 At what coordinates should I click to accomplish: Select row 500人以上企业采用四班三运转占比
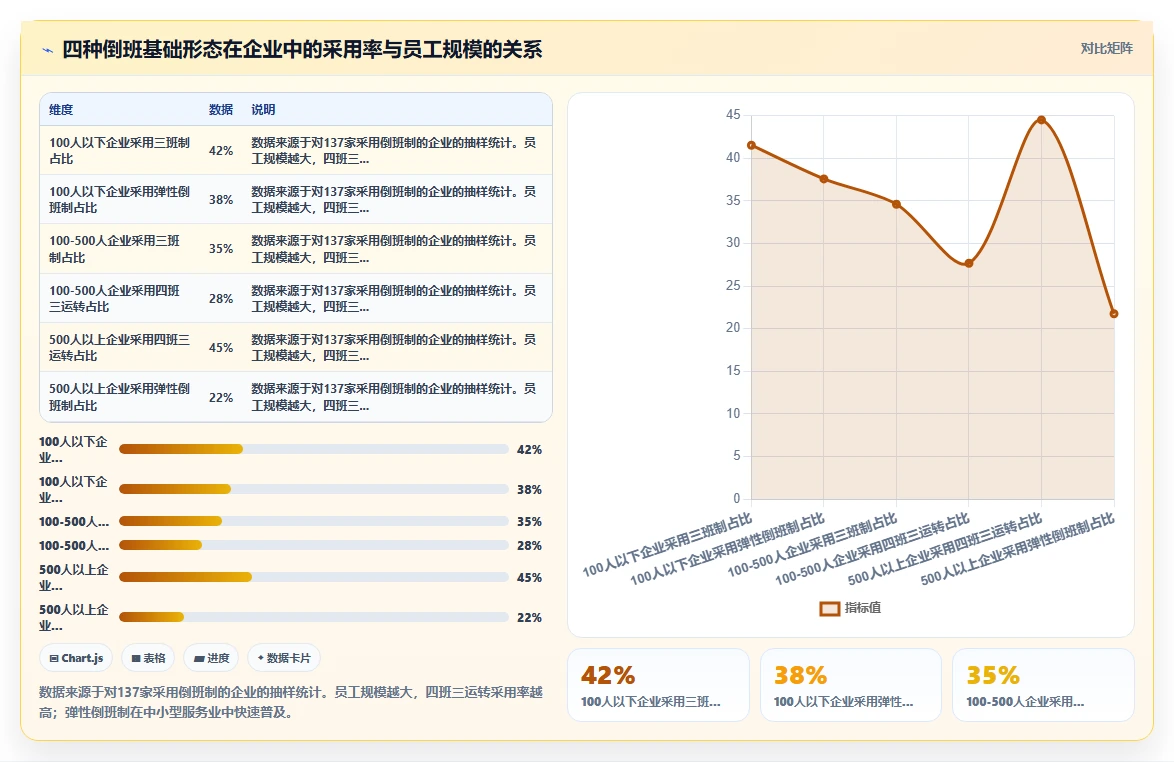(296, 347)
